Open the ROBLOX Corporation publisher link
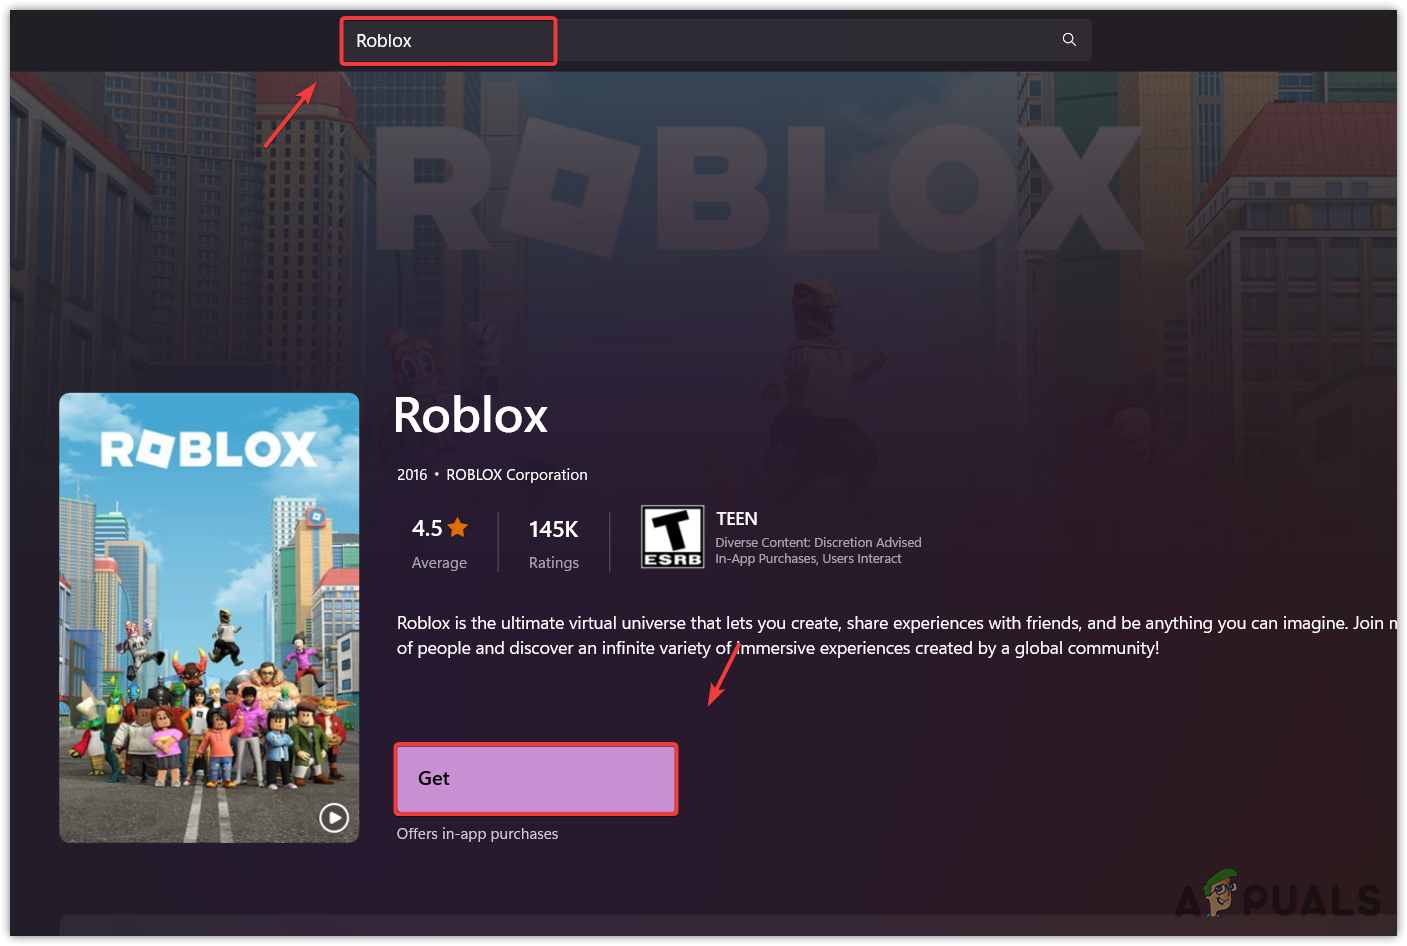1407x946 pixels. 517,475
